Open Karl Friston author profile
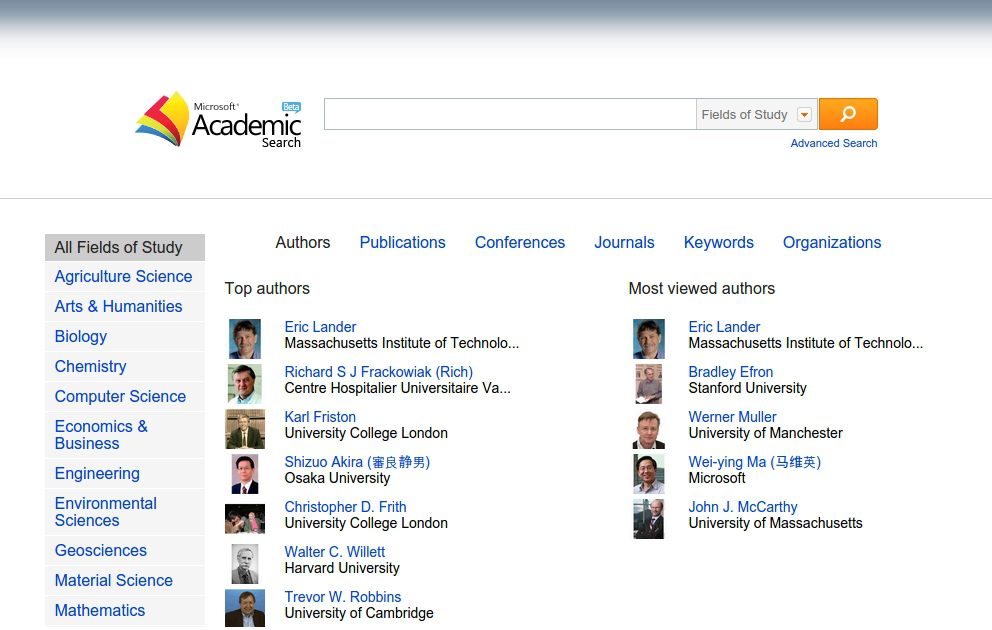The image size is (992, 630). pyautogui.click(x=320, y=417)
